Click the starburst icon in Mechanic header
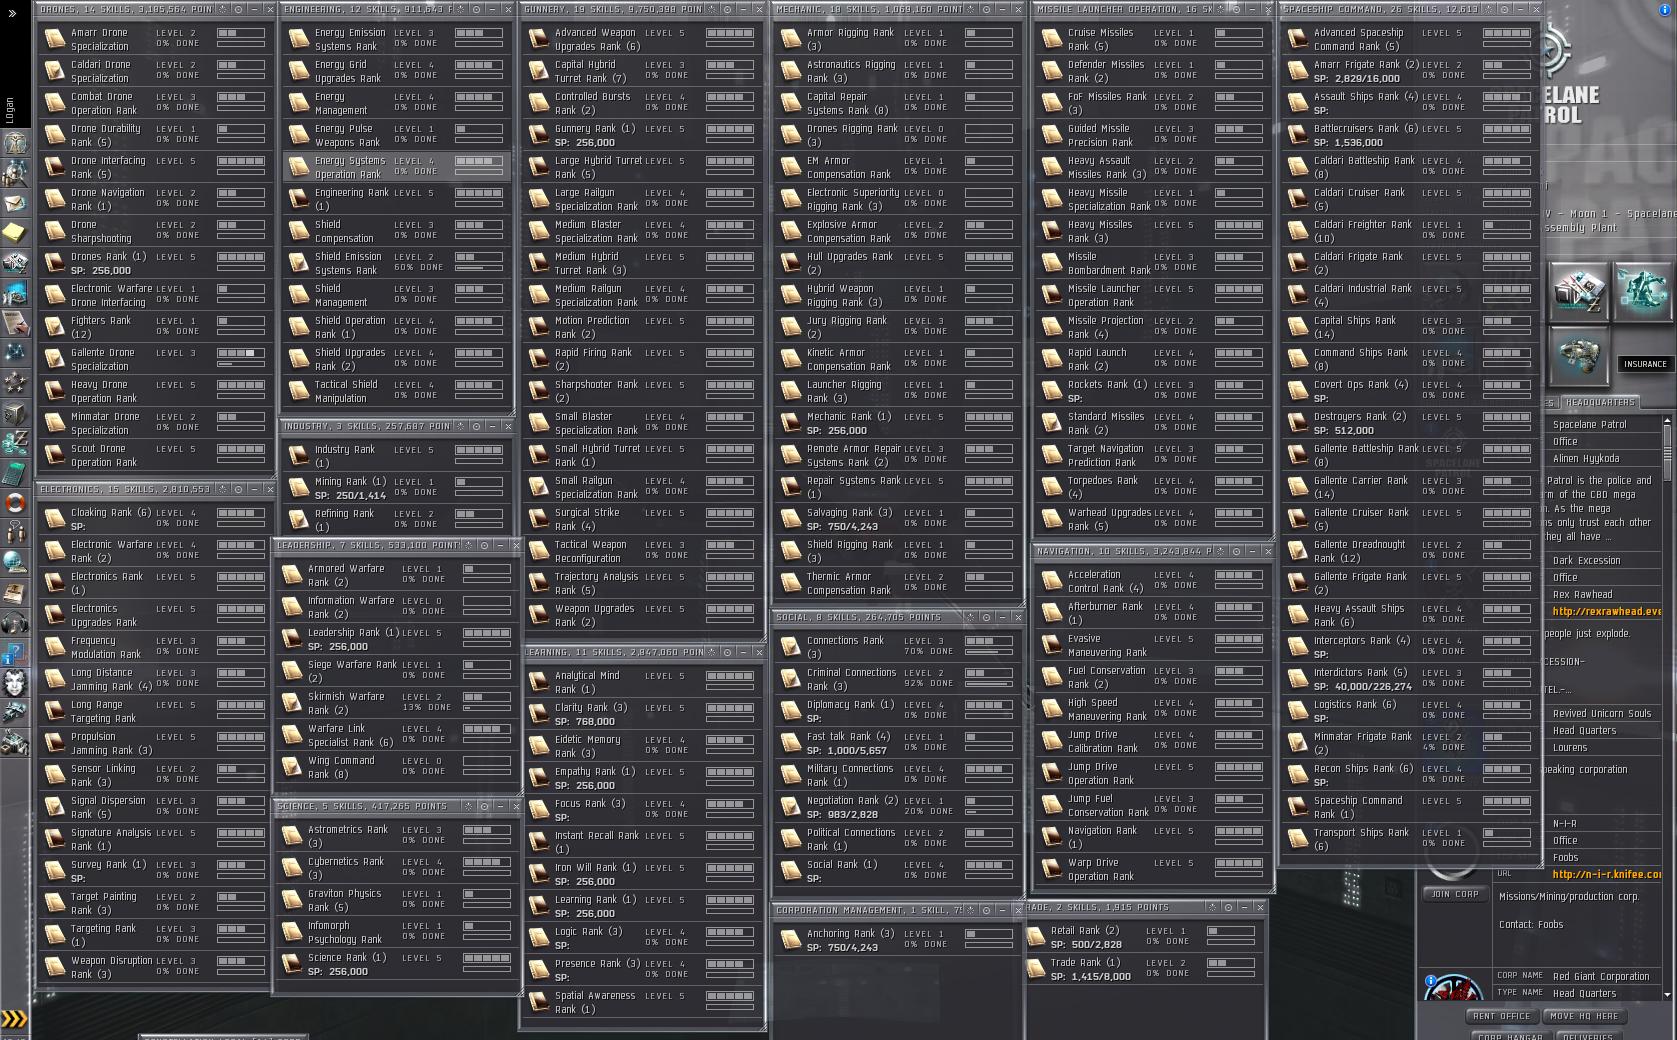This screenshot has height=1040, width=1677. click(x=970, y=9)
